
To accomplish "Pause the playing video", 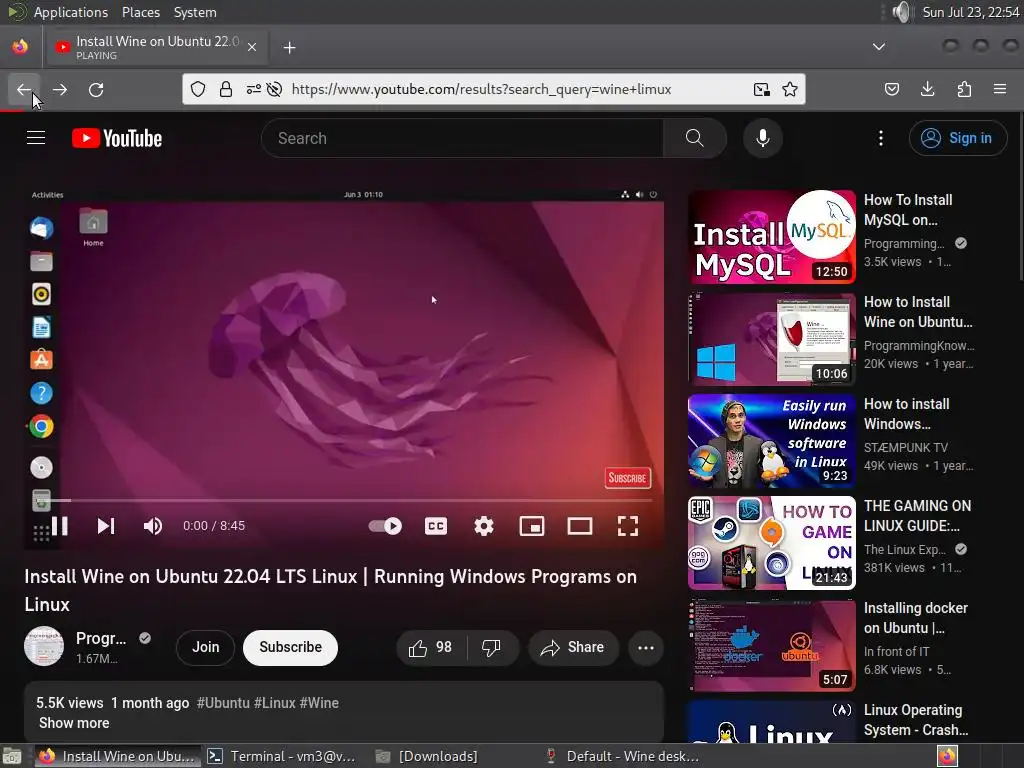I will (x=60, y=526).
